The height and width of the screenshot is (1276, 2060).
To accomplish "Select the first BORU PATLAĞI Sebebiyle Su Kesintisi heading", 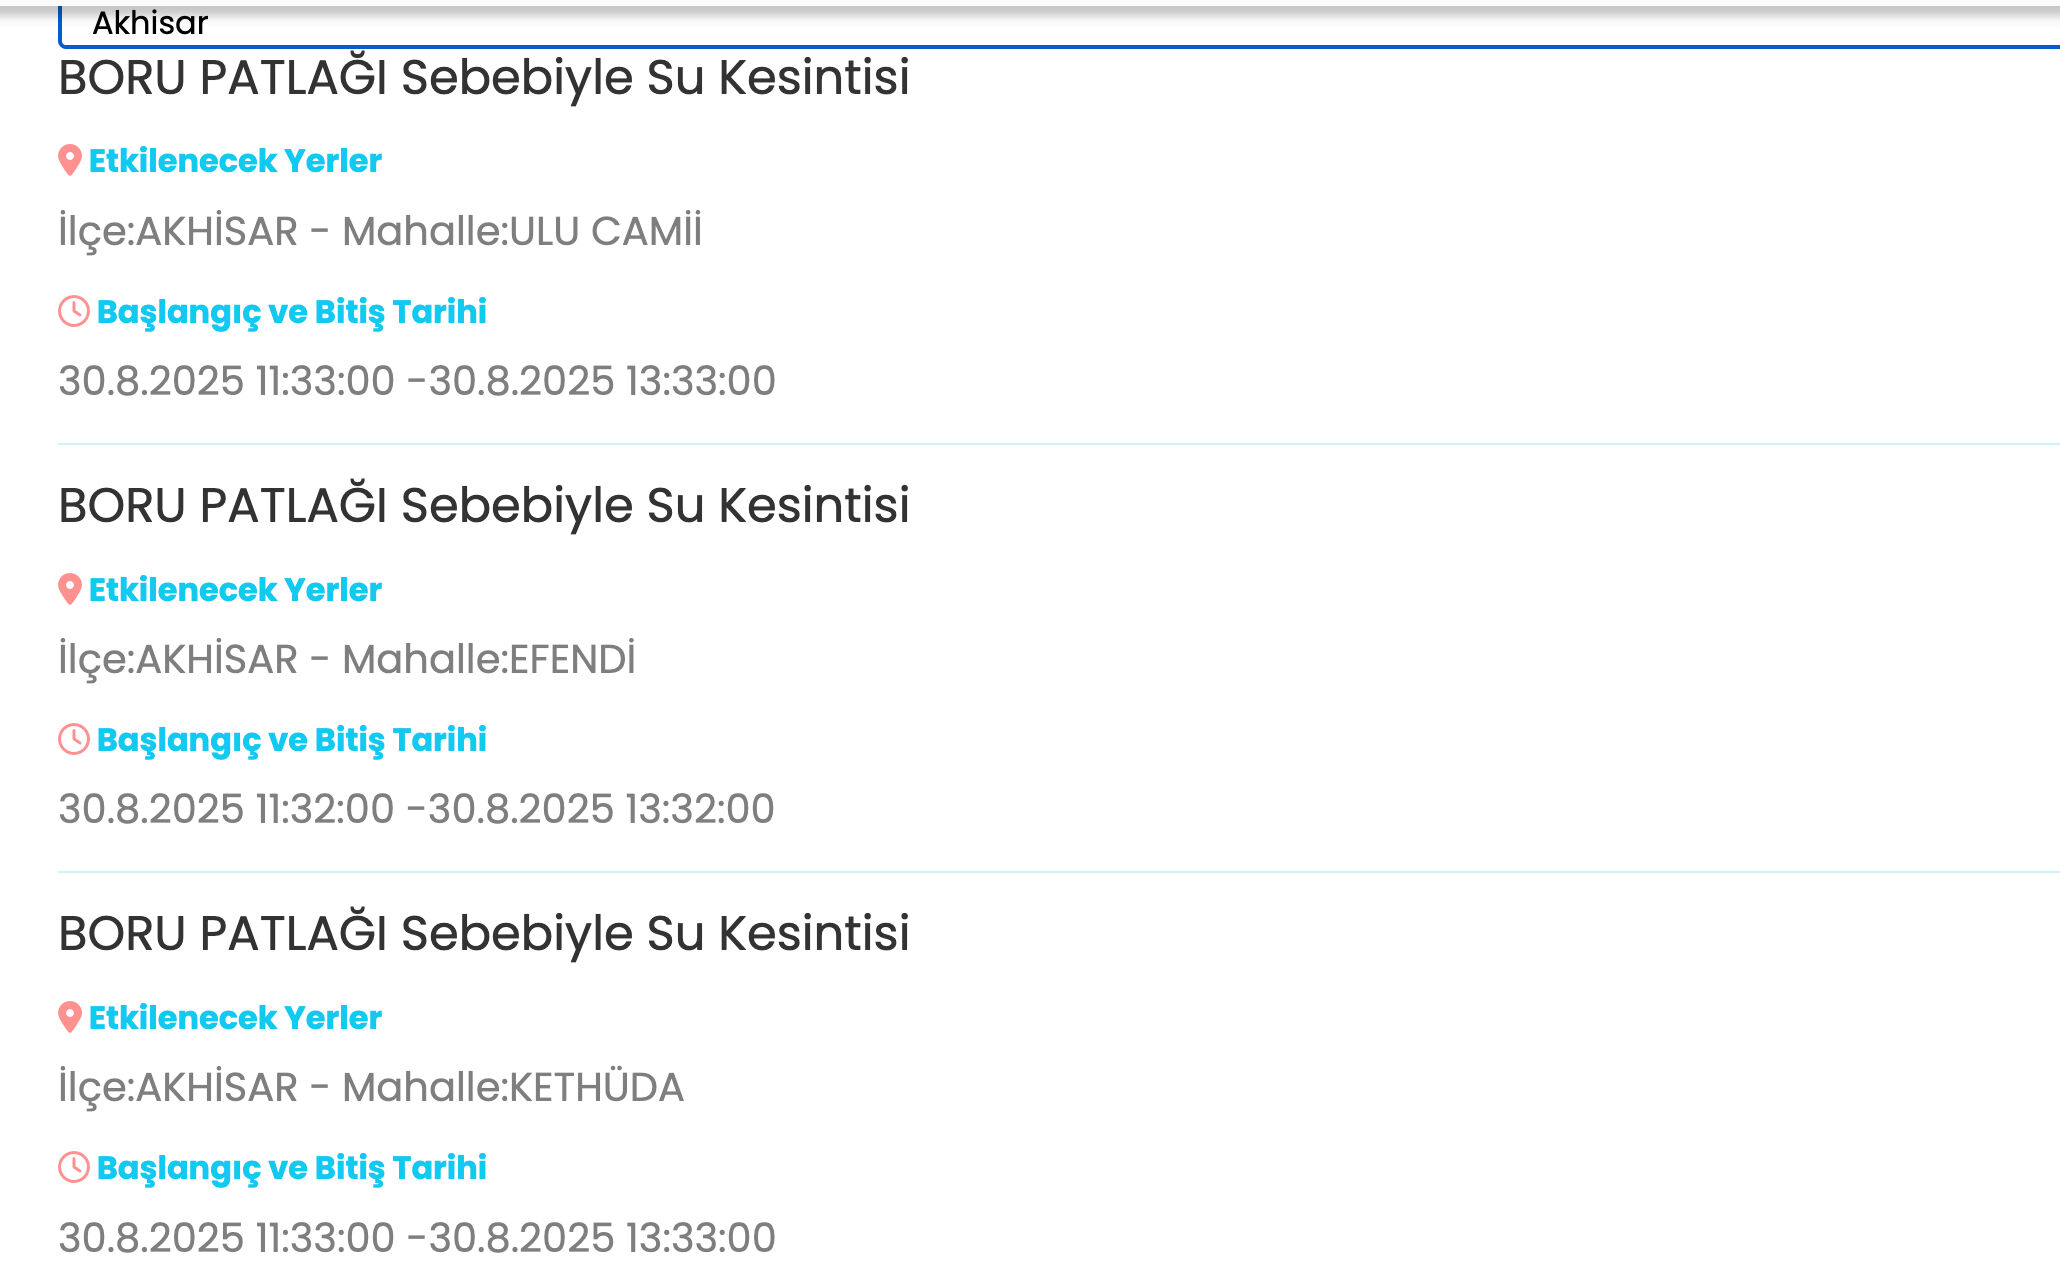I will point(484,78).
